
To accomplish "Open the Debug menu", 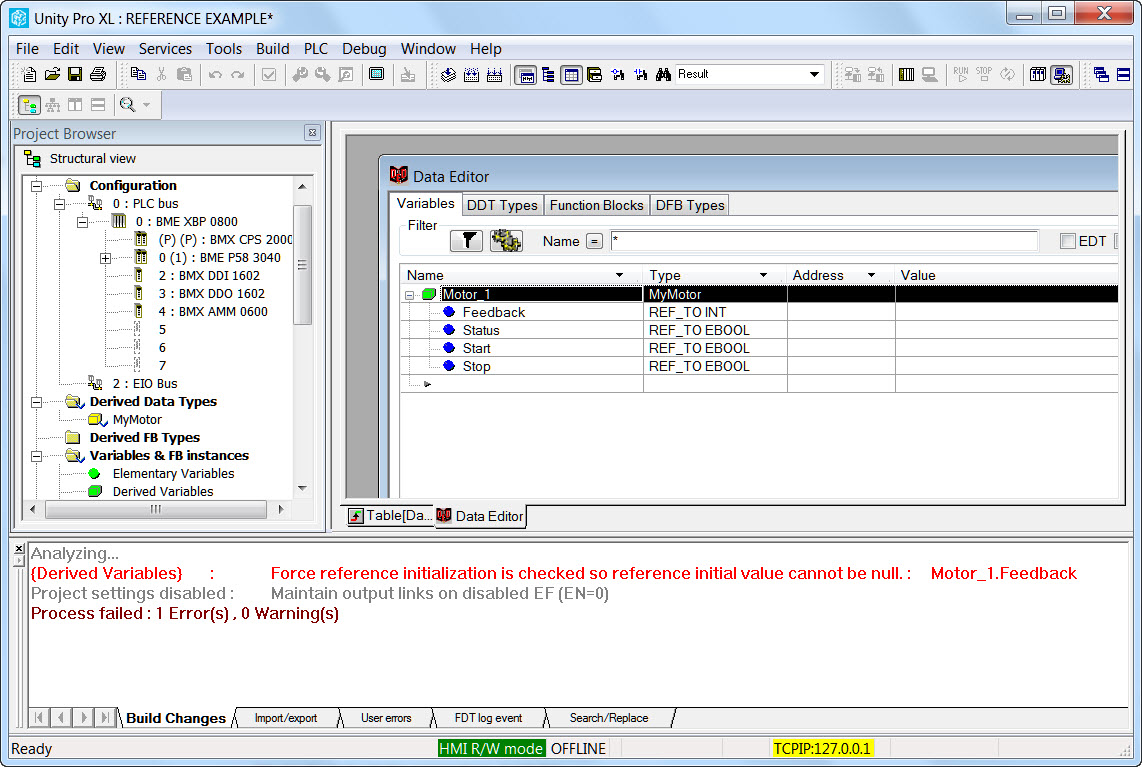I will click(x=364, y=49).
